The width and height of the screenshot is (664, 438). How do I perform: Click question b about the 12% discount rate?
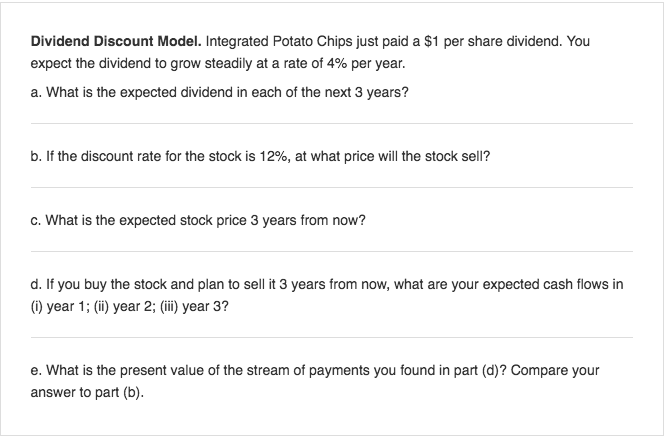(260, 156)
